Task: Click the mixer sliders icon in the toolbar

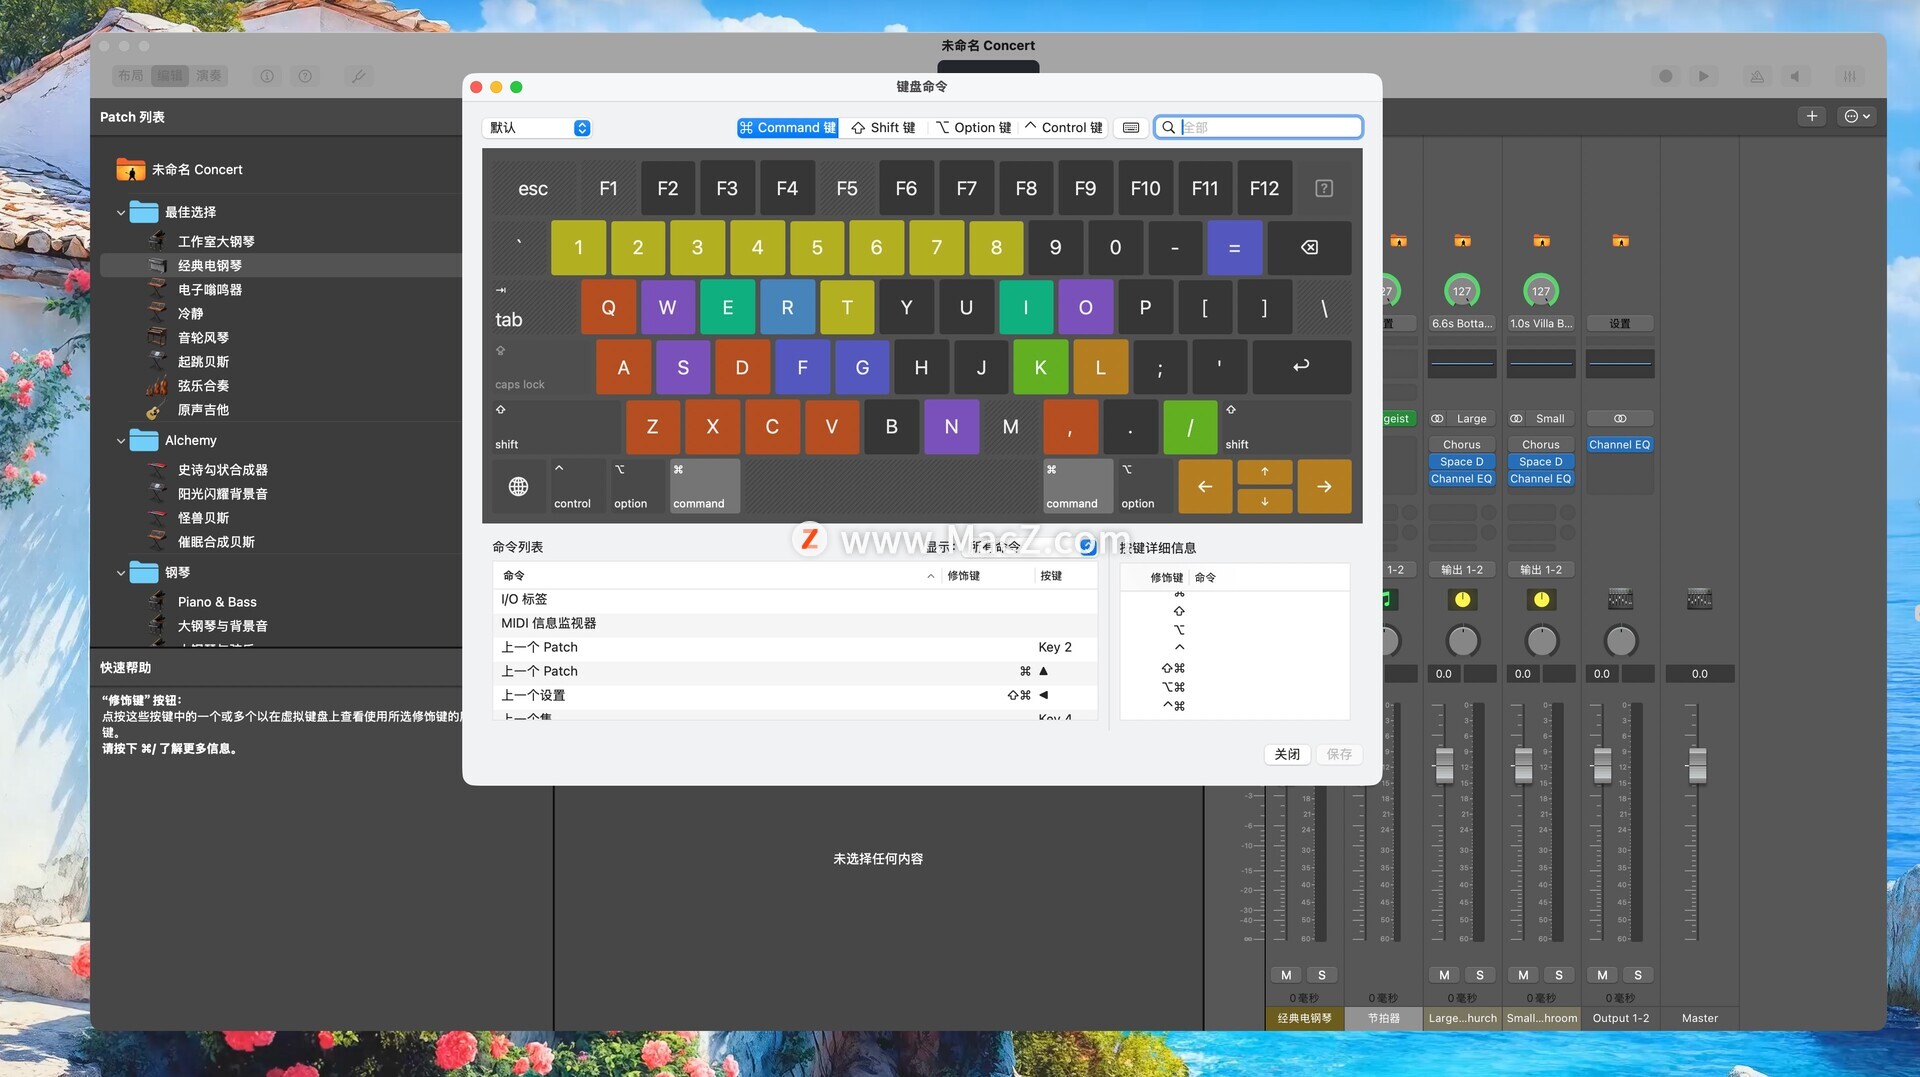Action: tap(1849, 76)
